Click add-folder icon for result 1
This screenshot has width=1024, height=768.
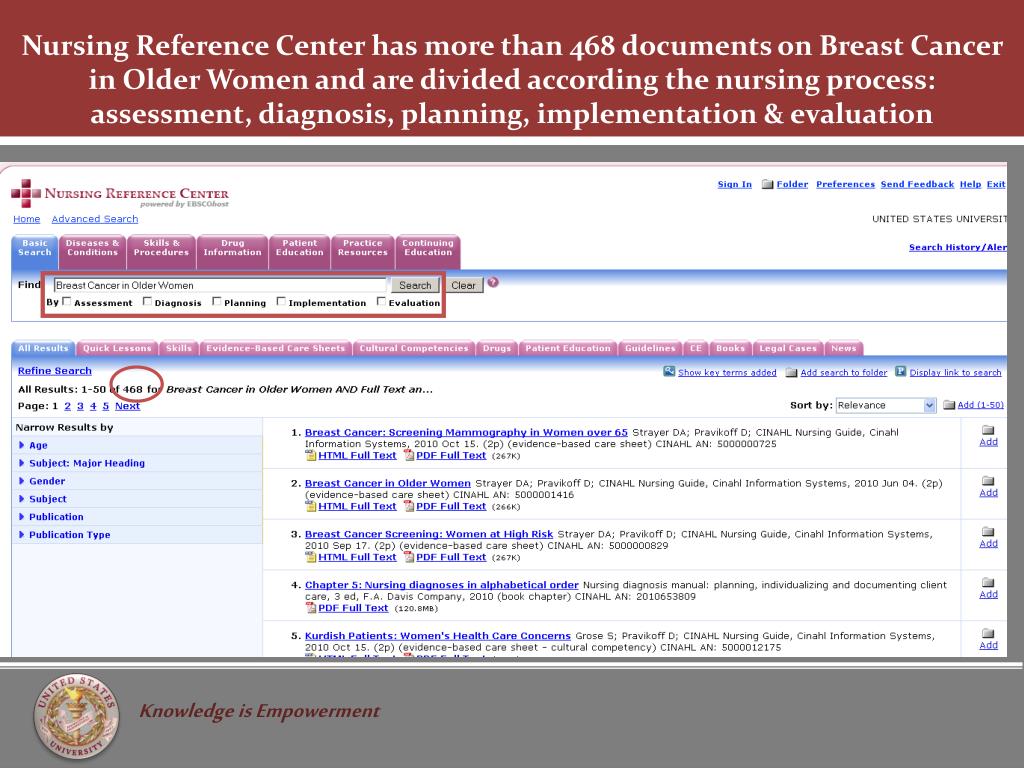(988, 430)
